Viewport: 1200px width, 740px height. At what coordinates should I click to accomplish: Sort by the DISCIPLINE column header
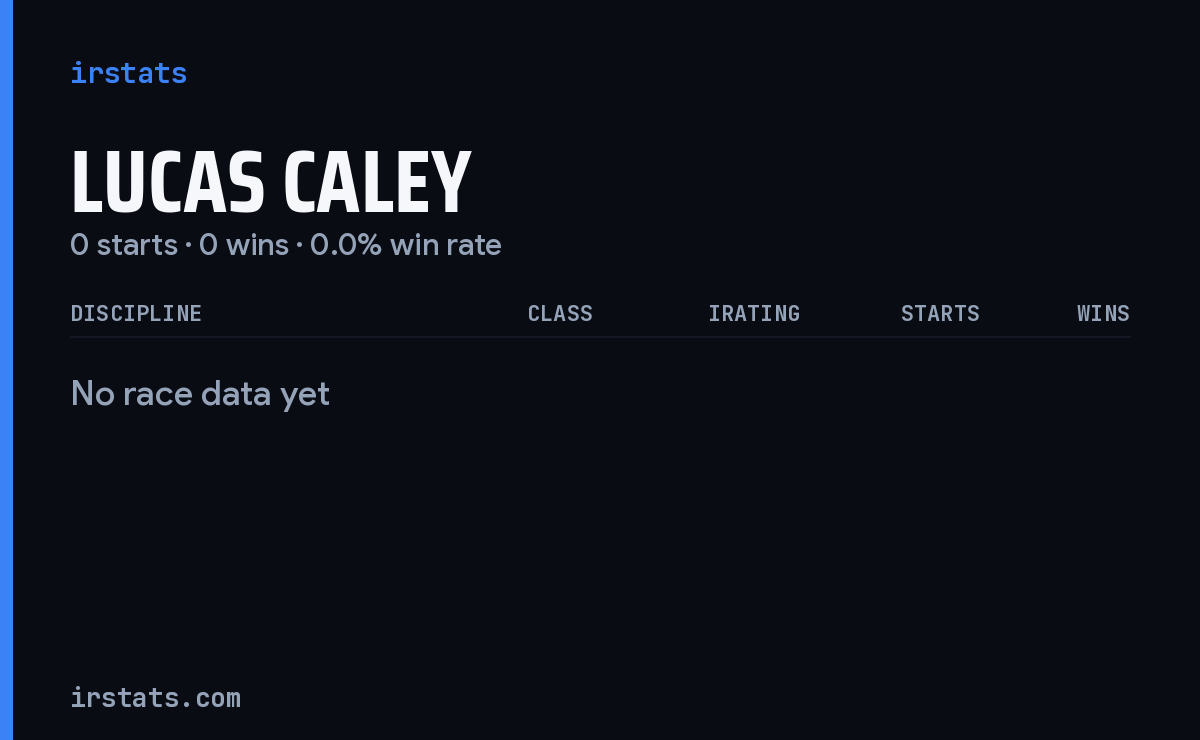tap(136, 313)
